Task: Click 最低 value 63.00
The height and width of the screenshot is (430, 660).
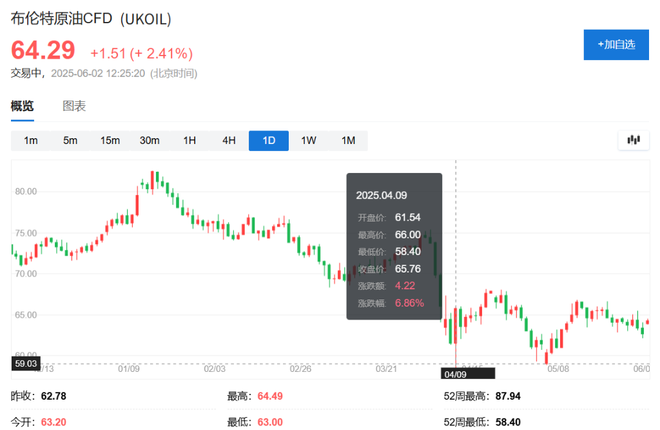Action: click(x=270, y=422)
